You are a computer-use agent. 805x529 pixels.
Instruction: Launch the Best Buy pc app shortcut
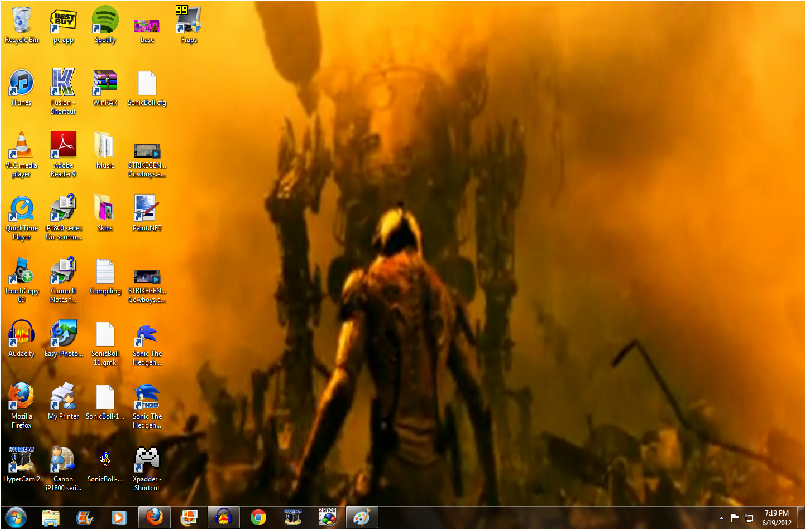(63, 25)
